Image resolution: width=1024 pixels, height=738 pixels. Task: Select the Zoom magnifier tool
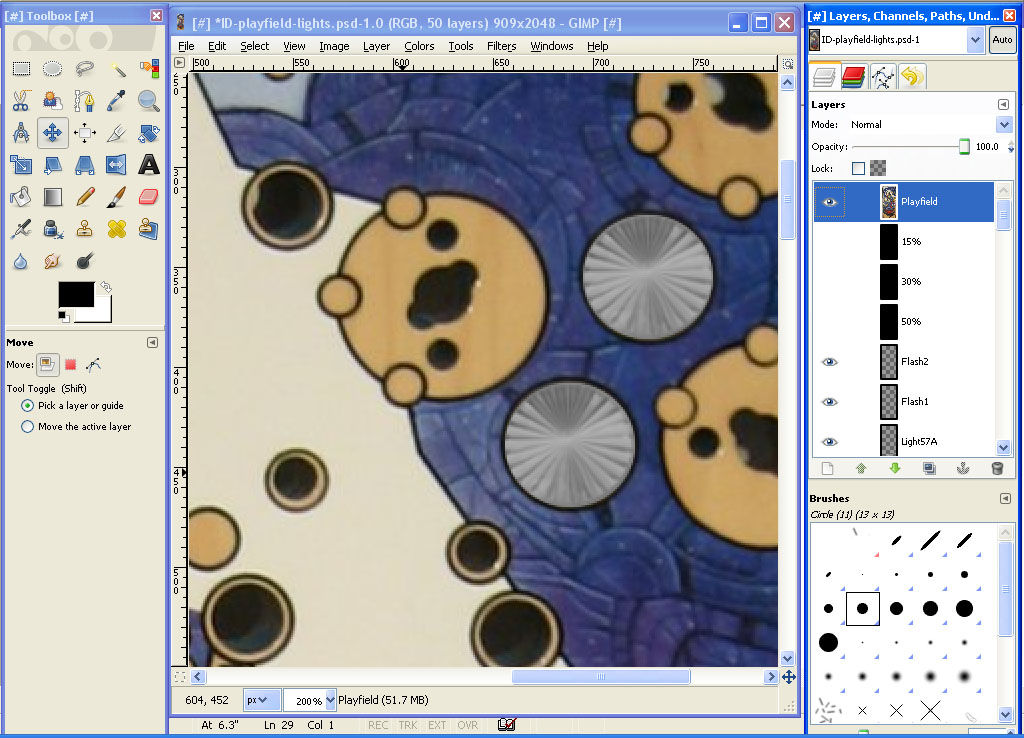pyautogui.click(x=149, y=100)
